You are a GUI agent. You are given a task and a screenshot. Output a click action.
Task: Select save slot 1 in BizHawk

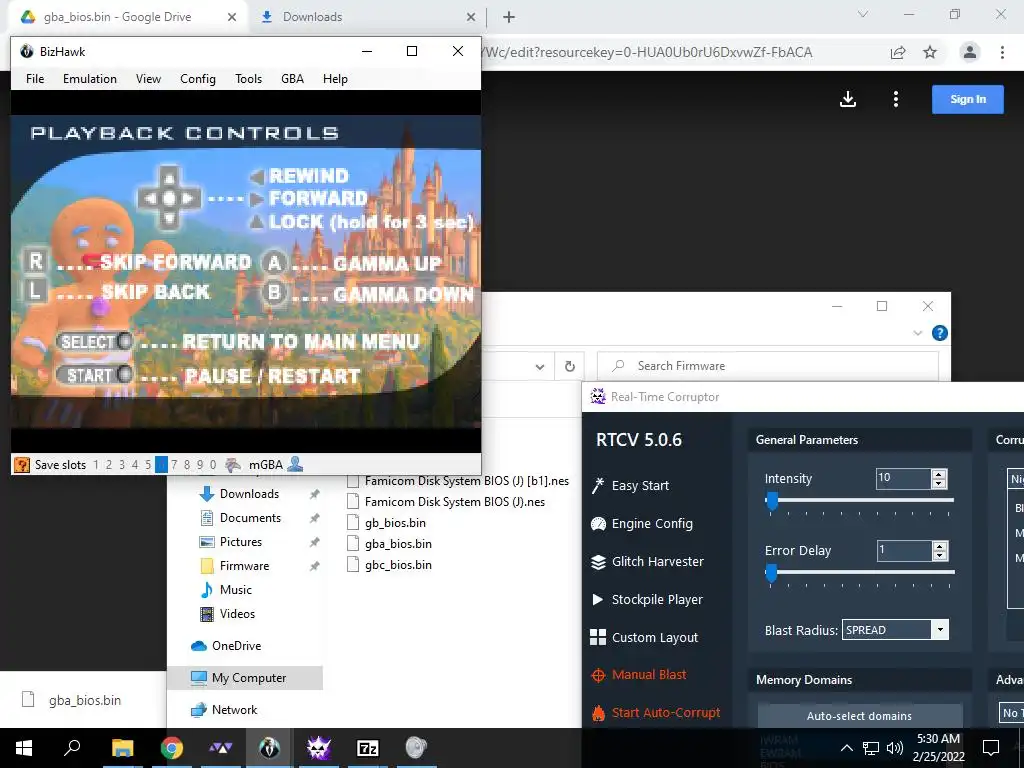[x=96, y=465]
